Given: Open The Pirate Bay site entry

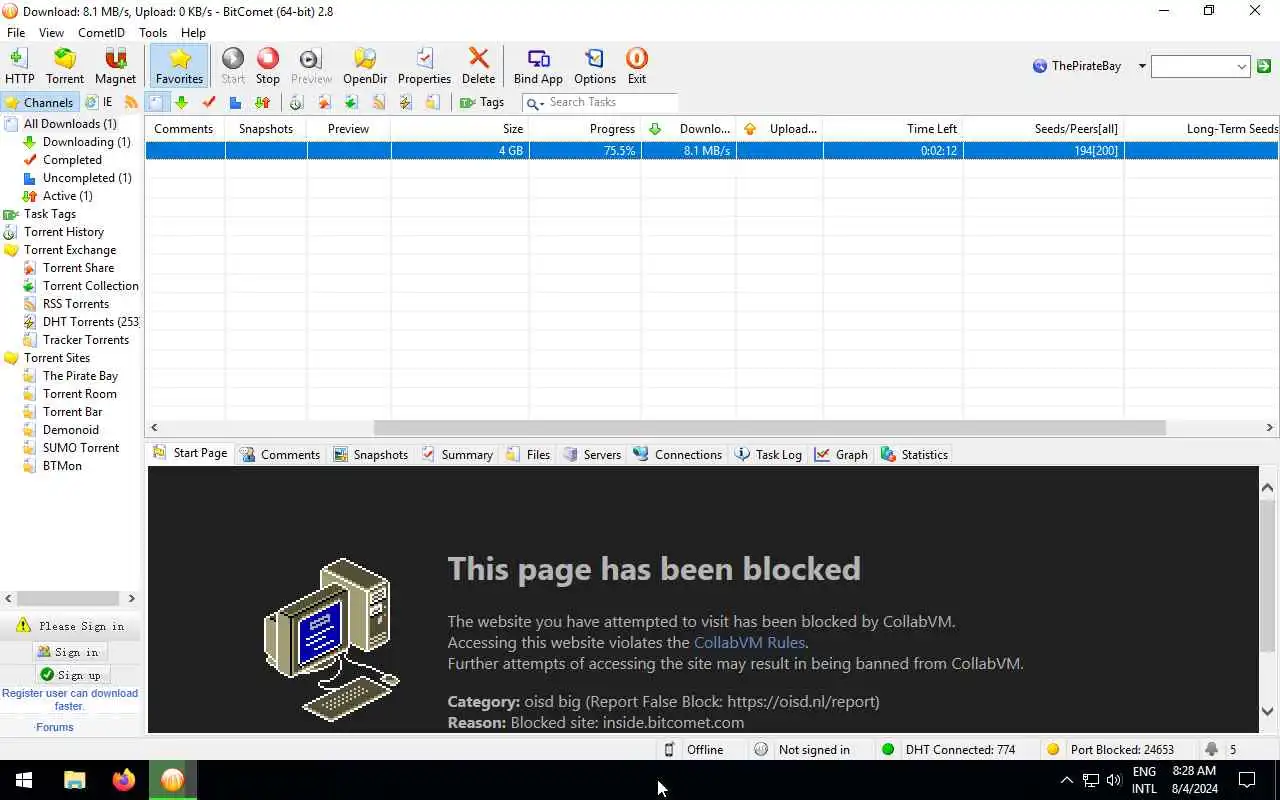Looking at the screenshot, I should (x=80, y=376).
